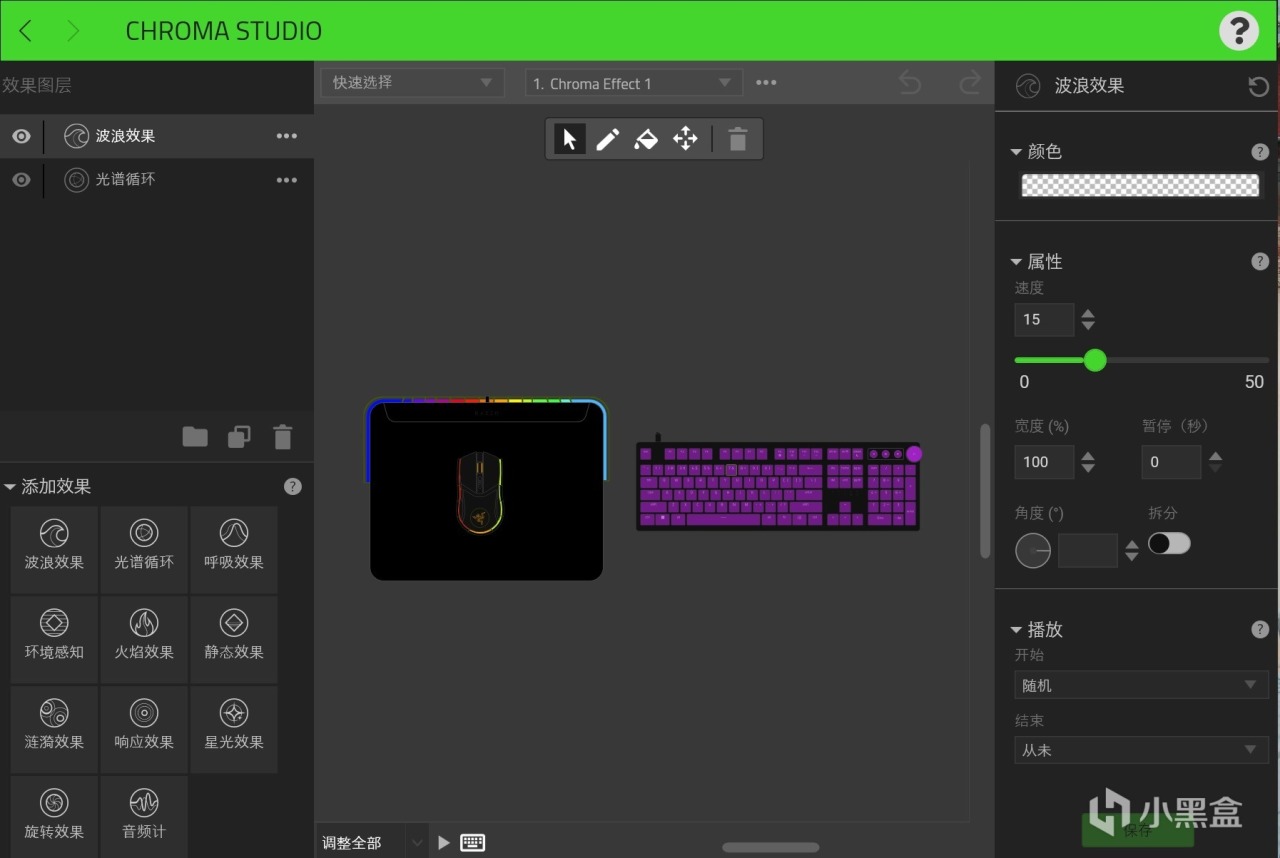
Task: Collapse the 播放 section
Action: 1016,630
